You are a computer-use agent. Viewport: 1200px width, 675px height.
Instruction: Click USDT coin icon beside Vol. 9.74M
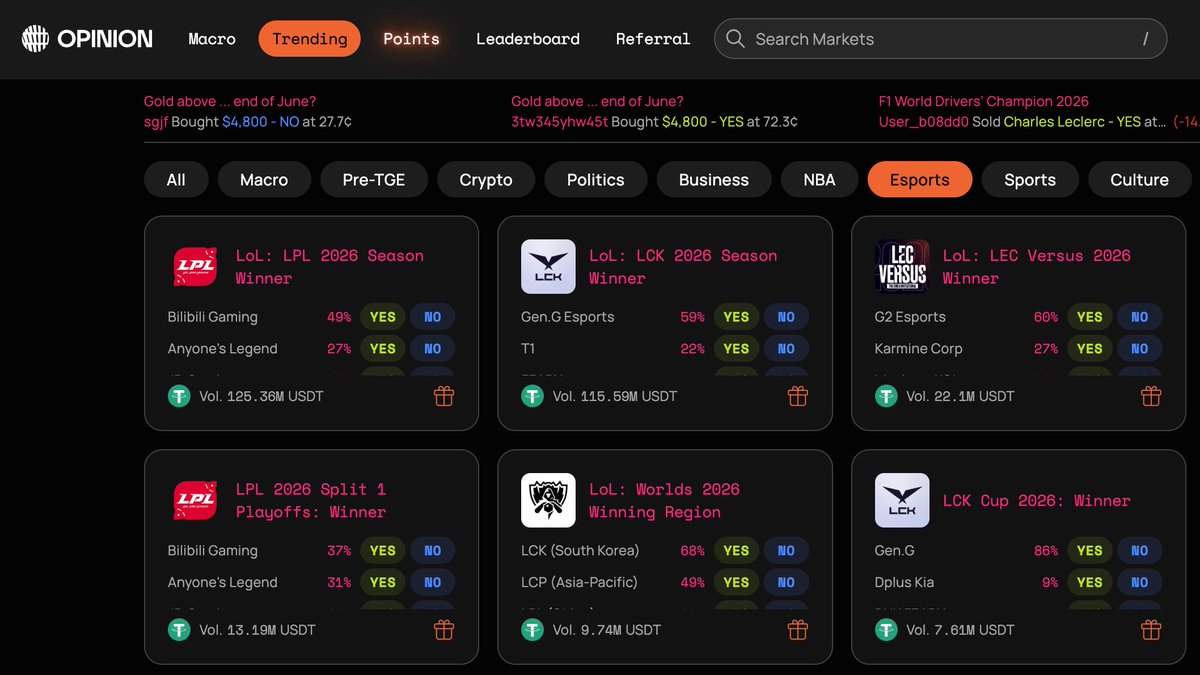[532, 630]
